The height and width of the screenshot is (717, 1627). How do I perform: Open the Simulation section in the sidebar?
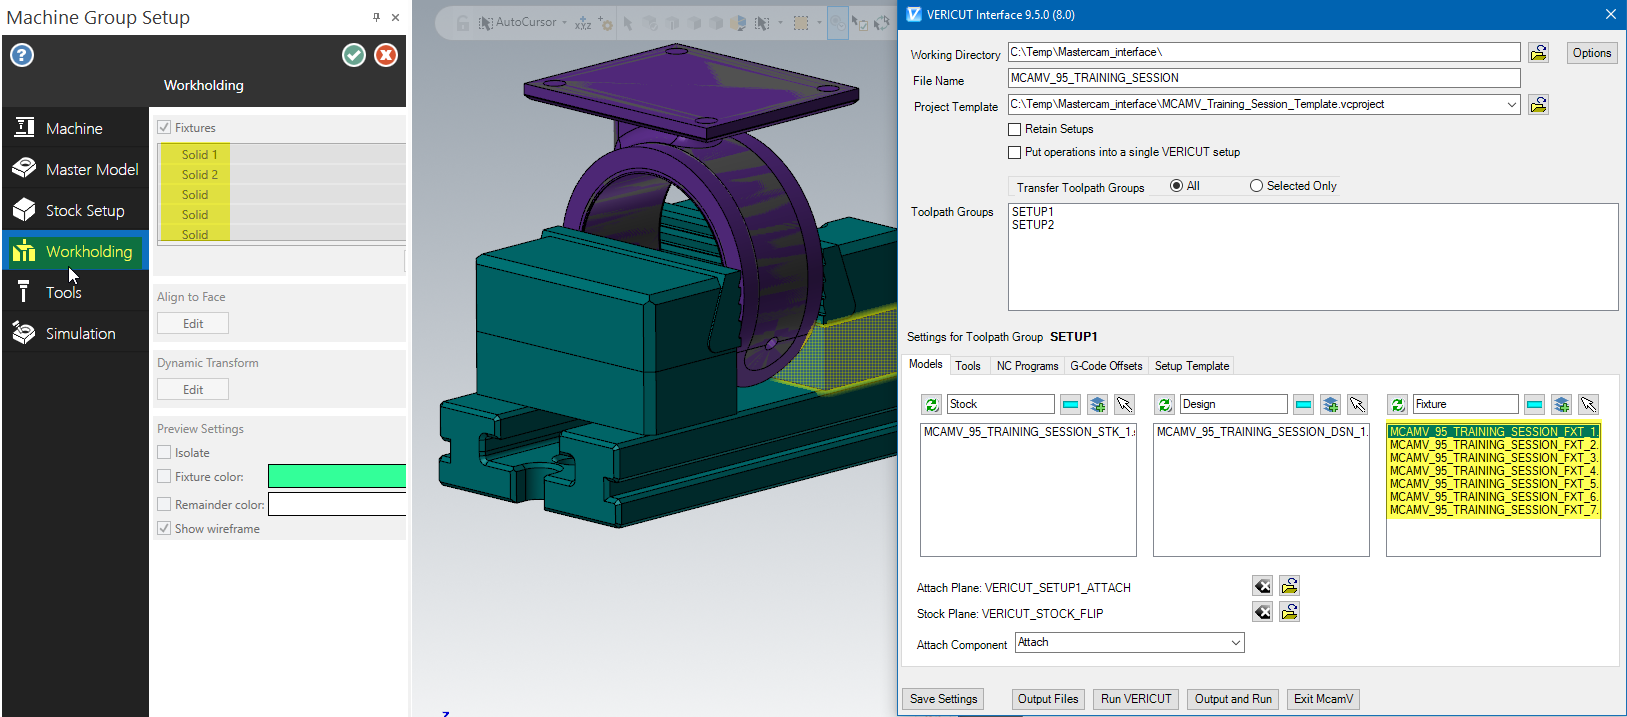click(76, 333)
